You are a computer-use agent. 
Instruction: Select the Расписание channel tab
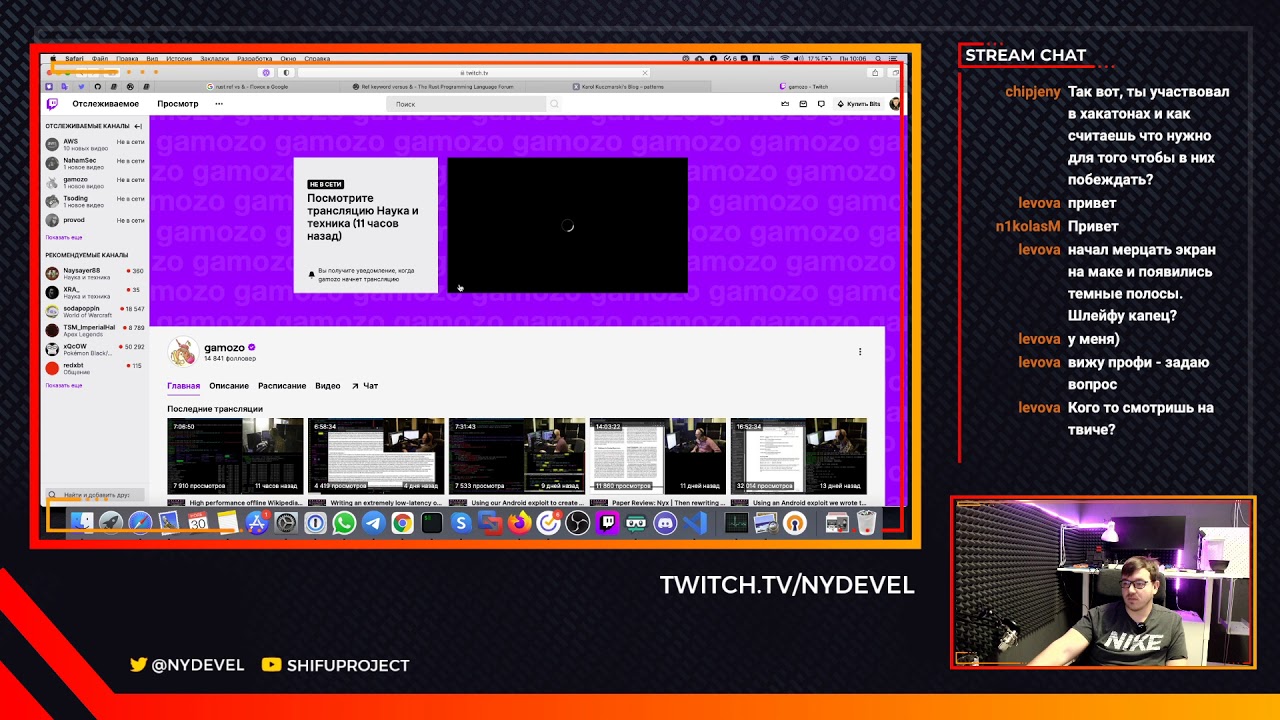pyautogui.click(x=282, y=386)
